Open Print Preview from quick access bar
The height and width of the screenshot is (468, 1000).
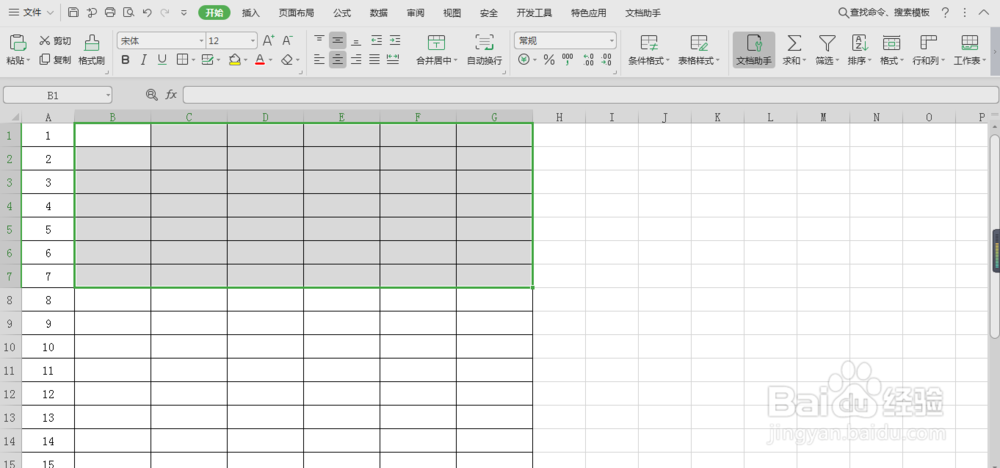(129, 12)
